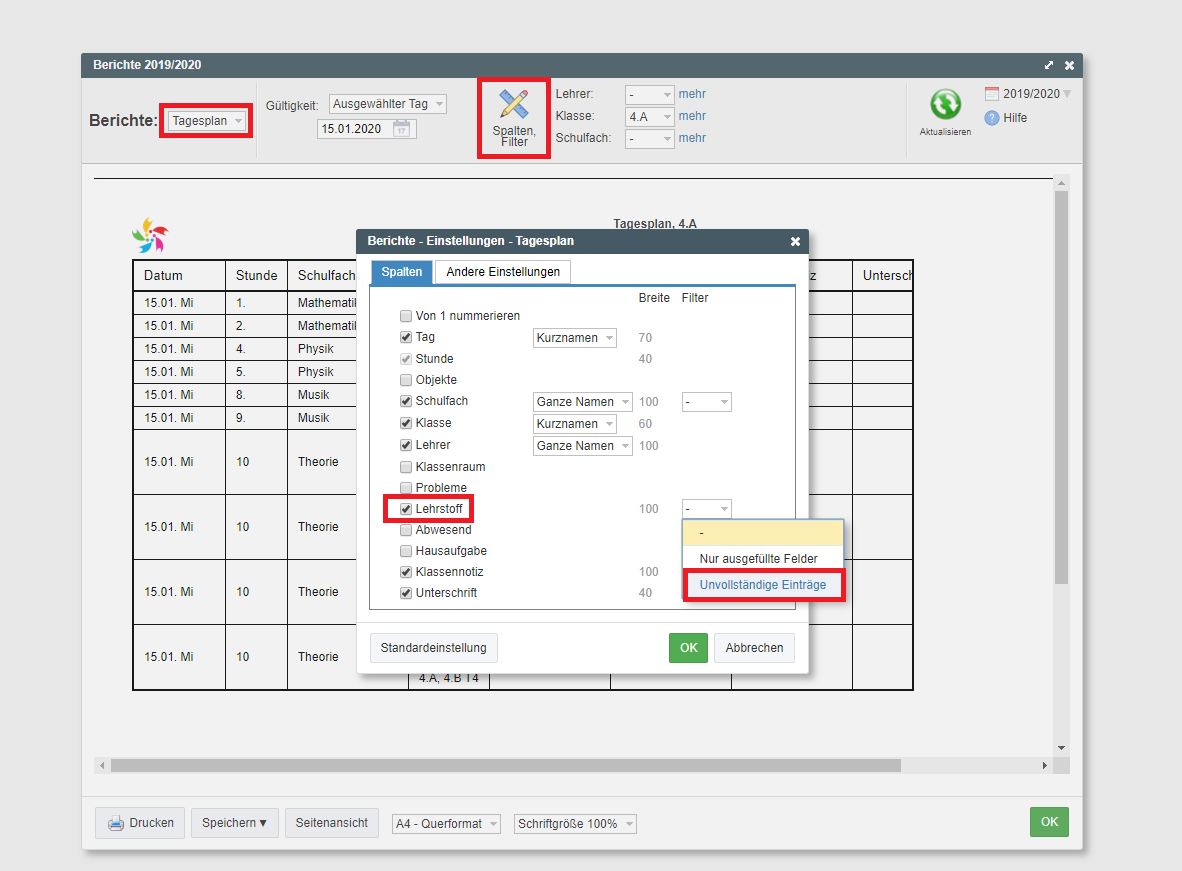Click the Lehrstoff width value 100
Viewport: 1182px width, 871px height.
pyautogui.click(x=648, y=509)
